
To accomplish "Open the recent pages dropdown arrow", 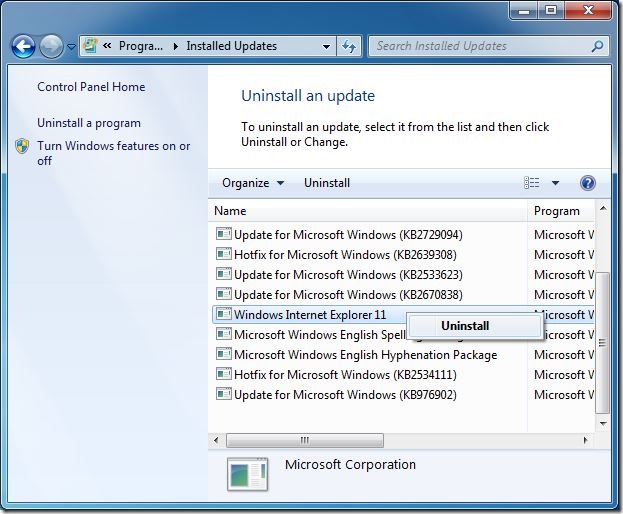I will [71, 47].
